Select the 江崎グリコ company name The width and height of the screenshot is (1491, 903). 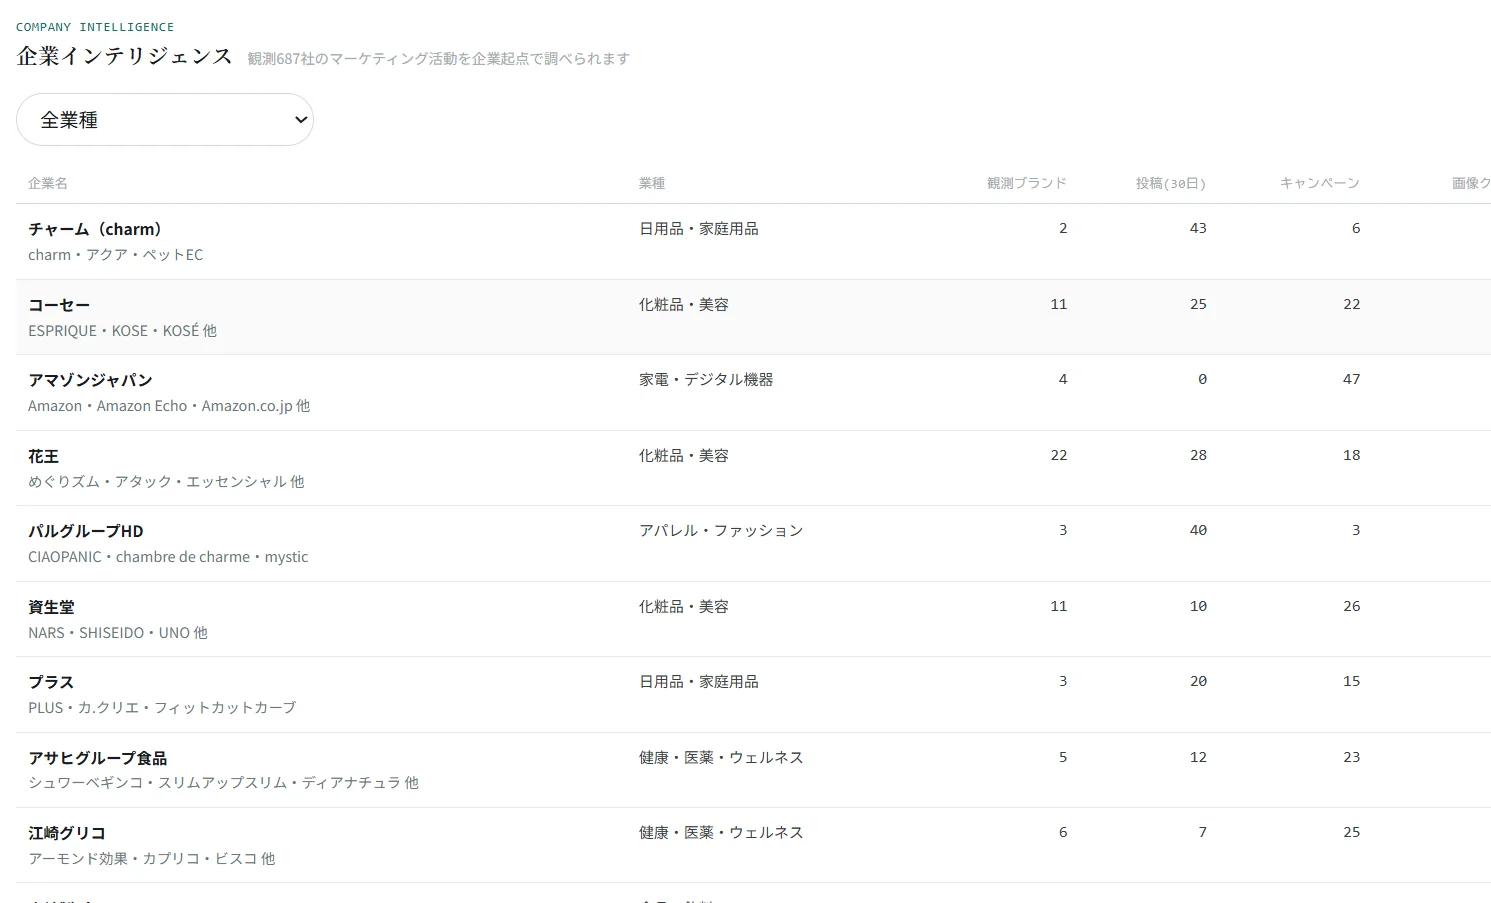[x=67, y=833]
